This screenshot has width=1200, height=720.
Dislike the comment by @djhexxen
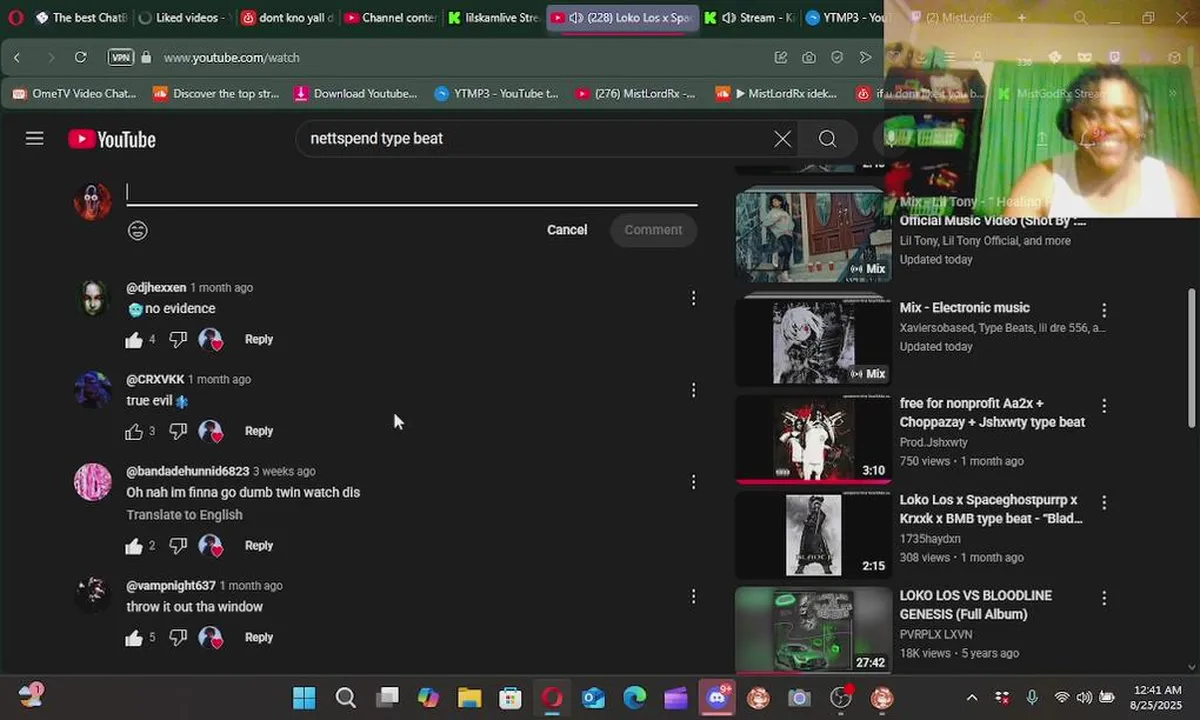point(178,340)
